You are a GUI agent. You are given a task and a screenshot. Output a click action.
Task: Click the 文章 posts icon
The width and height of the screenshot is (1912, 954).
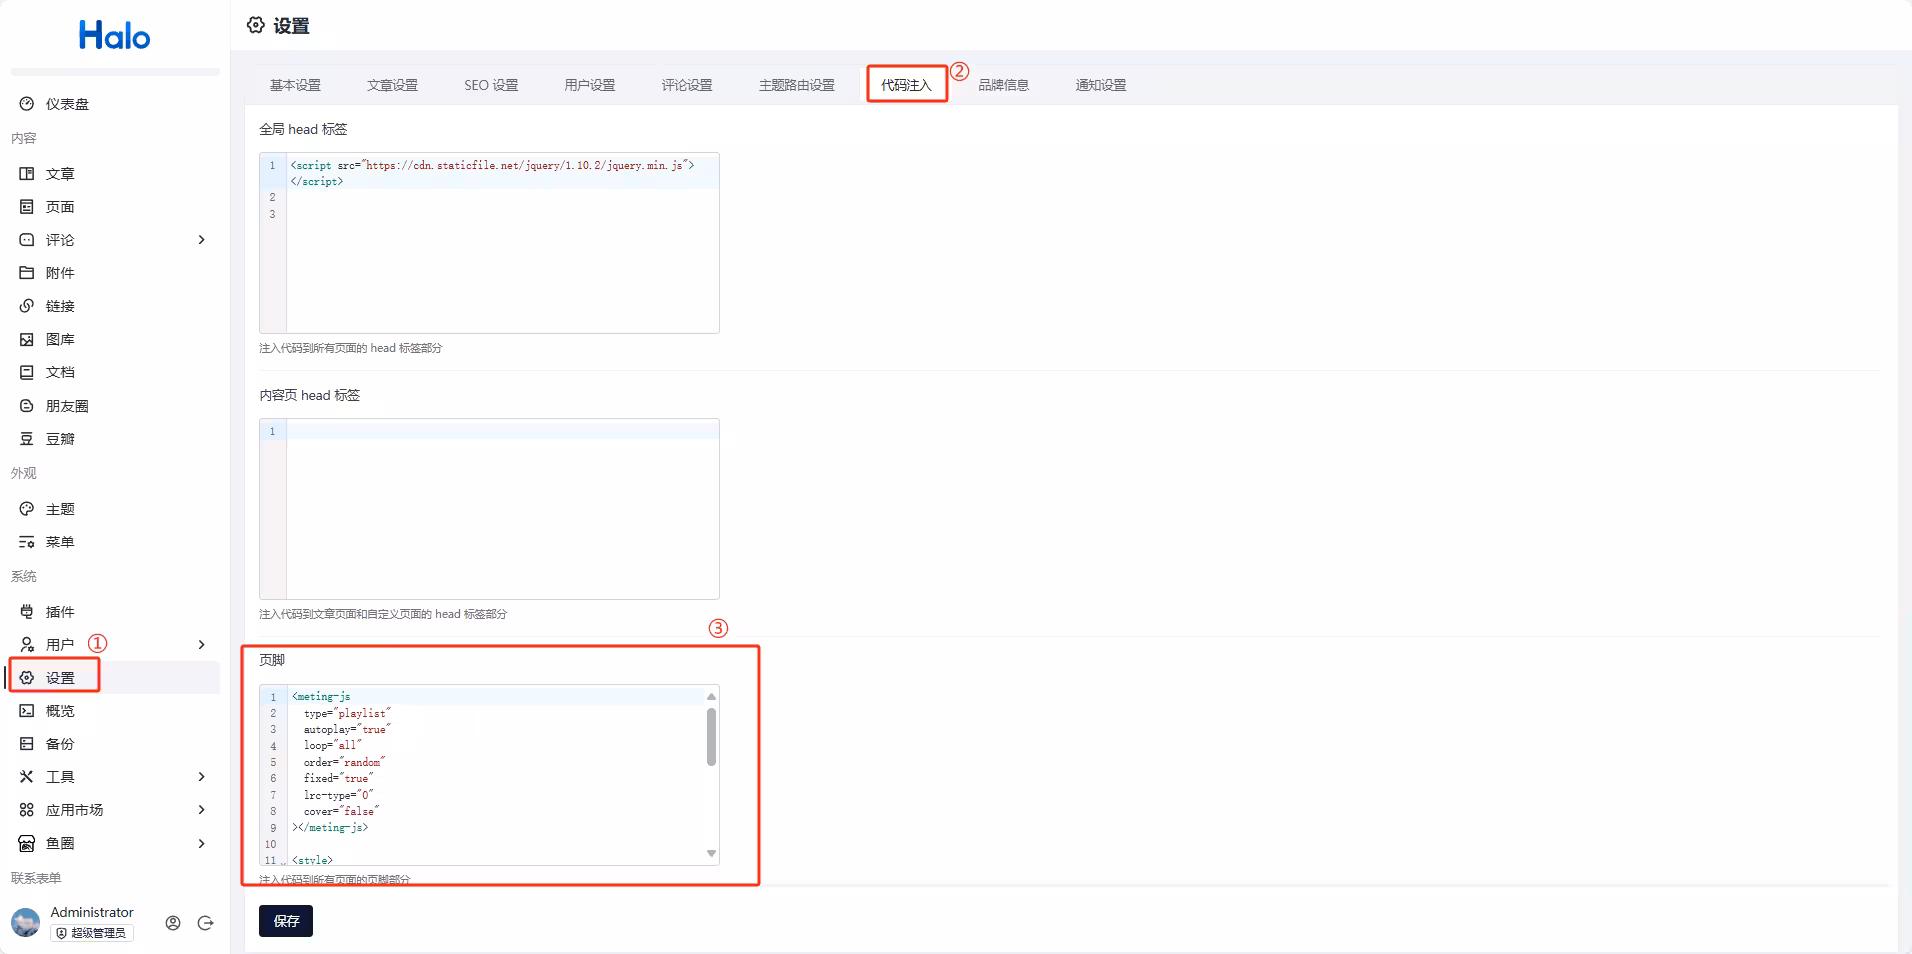pos(27,174)
